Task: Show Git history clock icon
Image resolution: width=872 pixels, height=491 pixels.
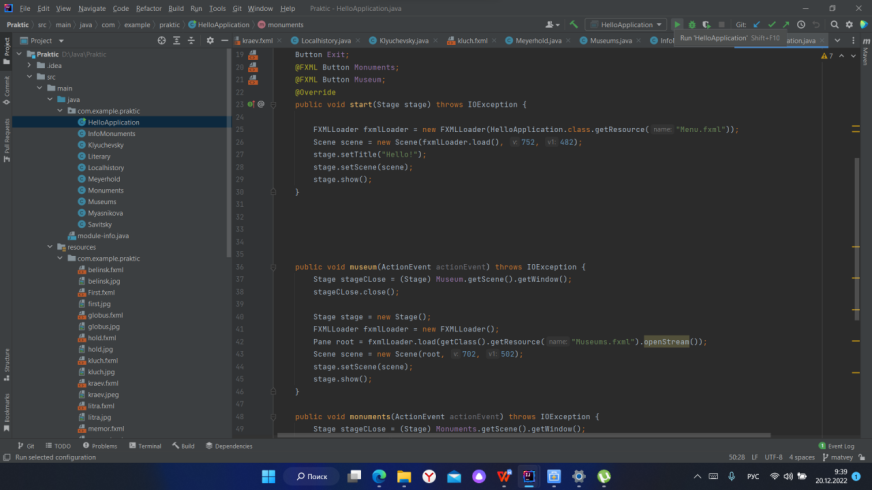Action: tap(801, 24)
